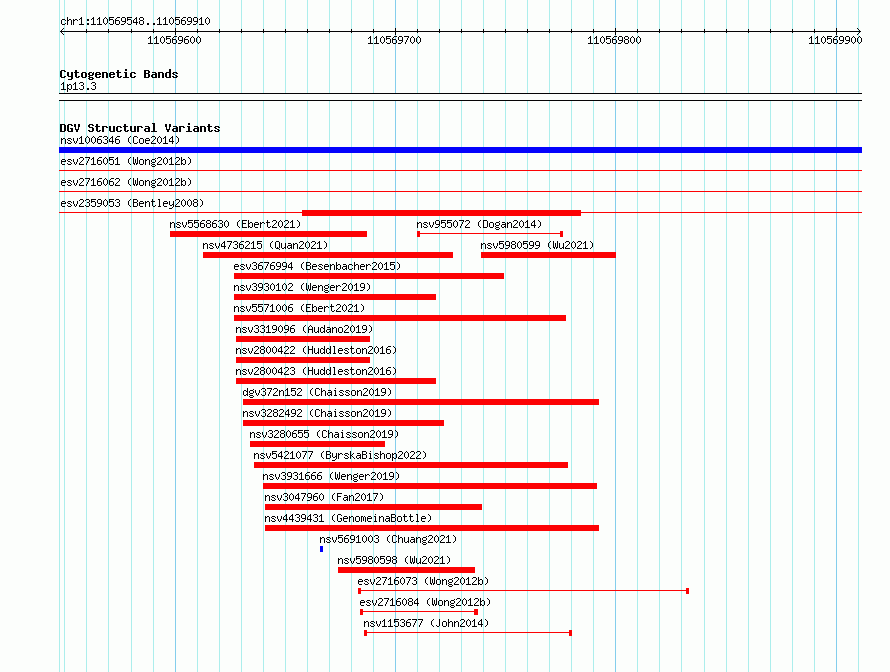Viewport: 890px width, 672px height.
Task: Click ruler position 110569700
Action: click(x=394, y=40)
